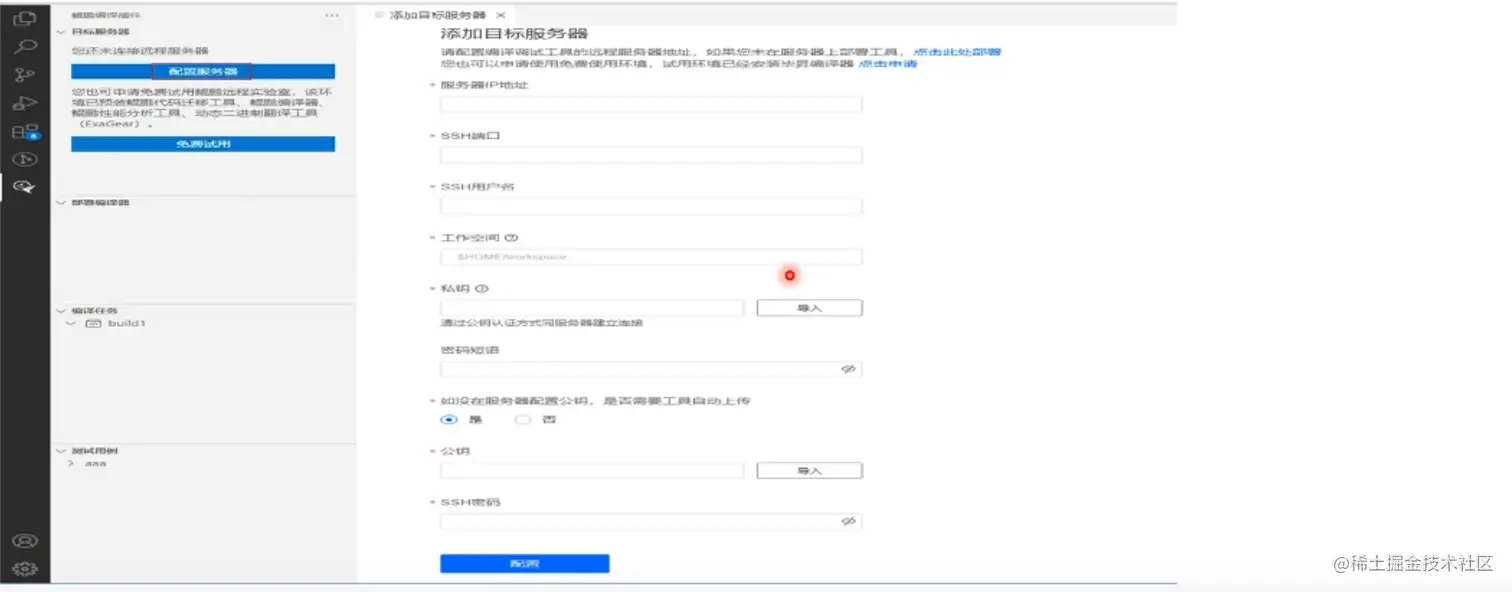Select the 是 radio button
The width and height of the screenshot is (1512, 592).
coord(449,420)
